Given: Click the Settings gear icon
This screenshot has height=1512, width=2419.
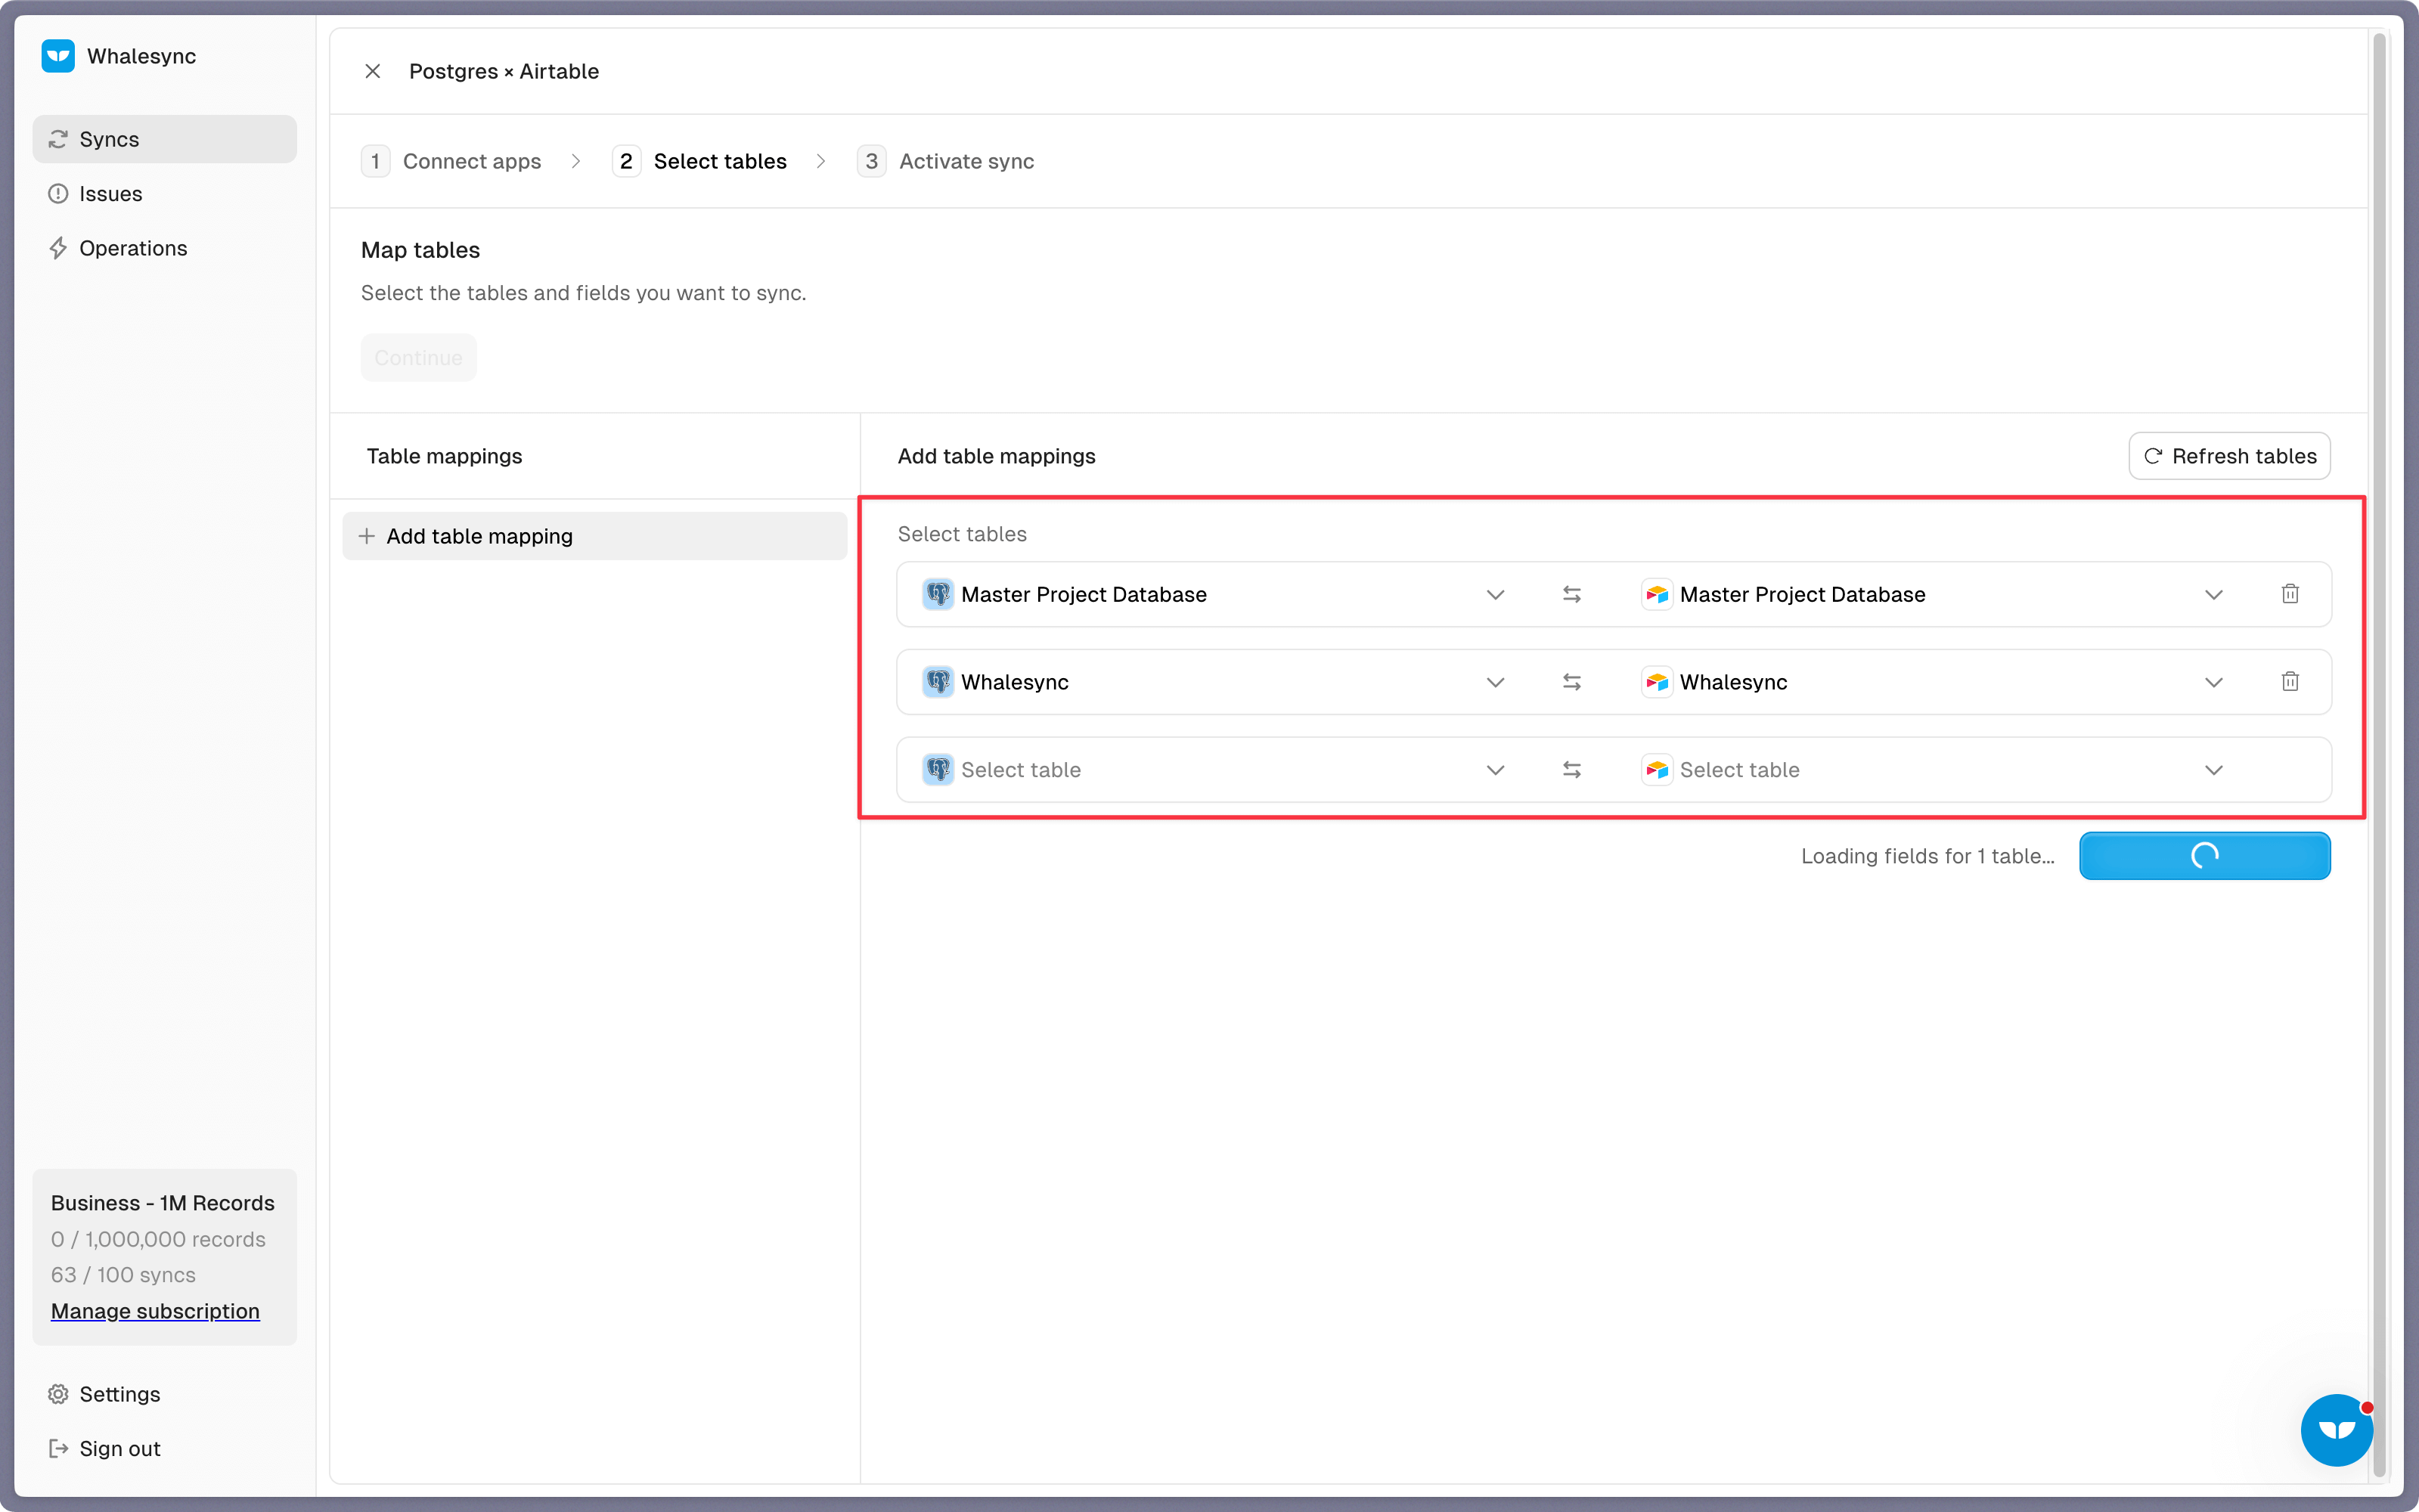Looking at the screenshot, I should click(x=58, y=1394).
